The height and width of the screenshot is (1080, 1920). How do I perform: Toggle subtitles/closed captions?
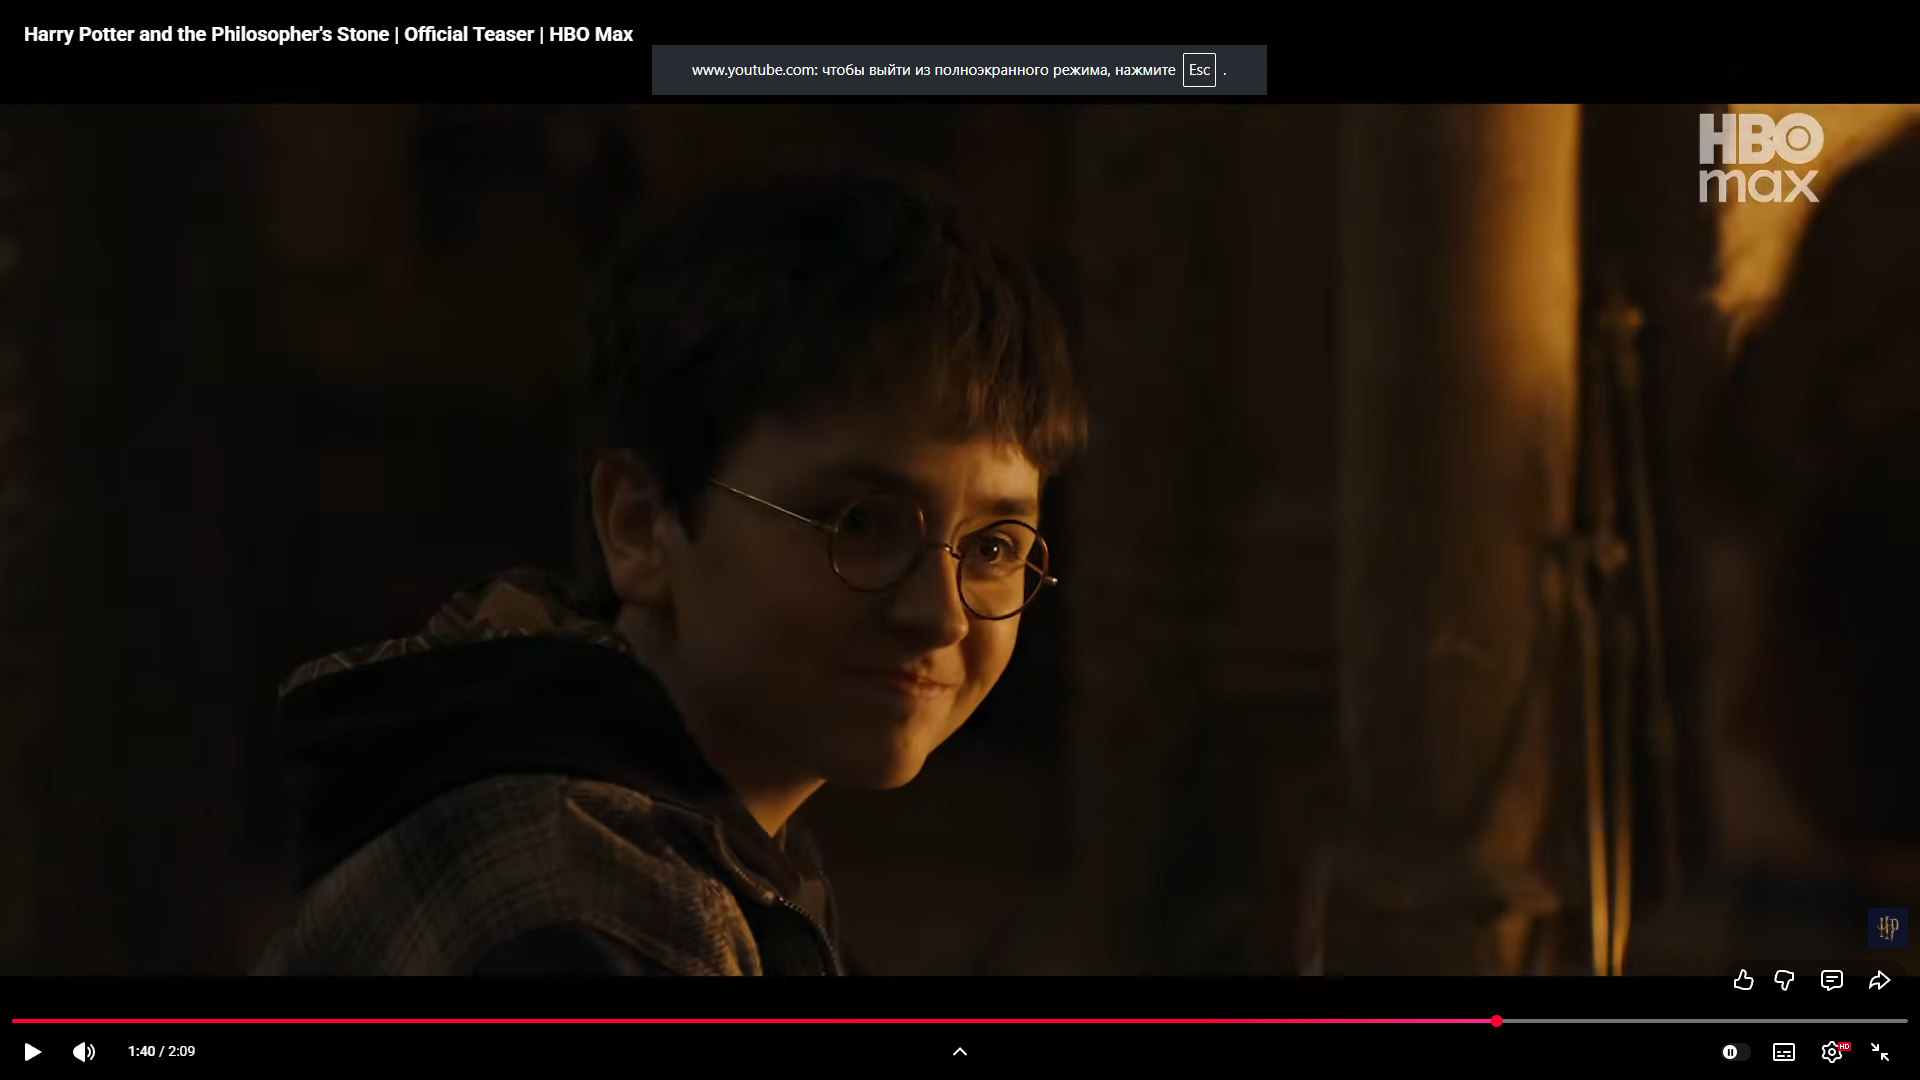[x=1784, y=1051]
